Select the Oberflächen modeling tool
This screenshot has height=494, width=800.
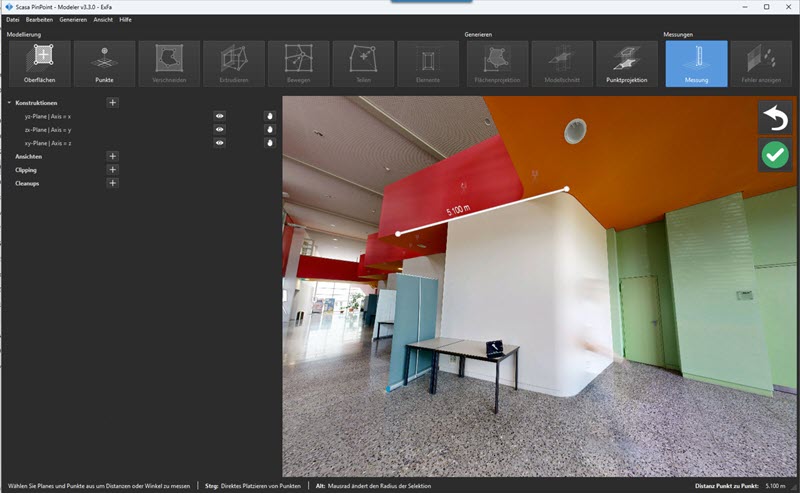[40, 64]
